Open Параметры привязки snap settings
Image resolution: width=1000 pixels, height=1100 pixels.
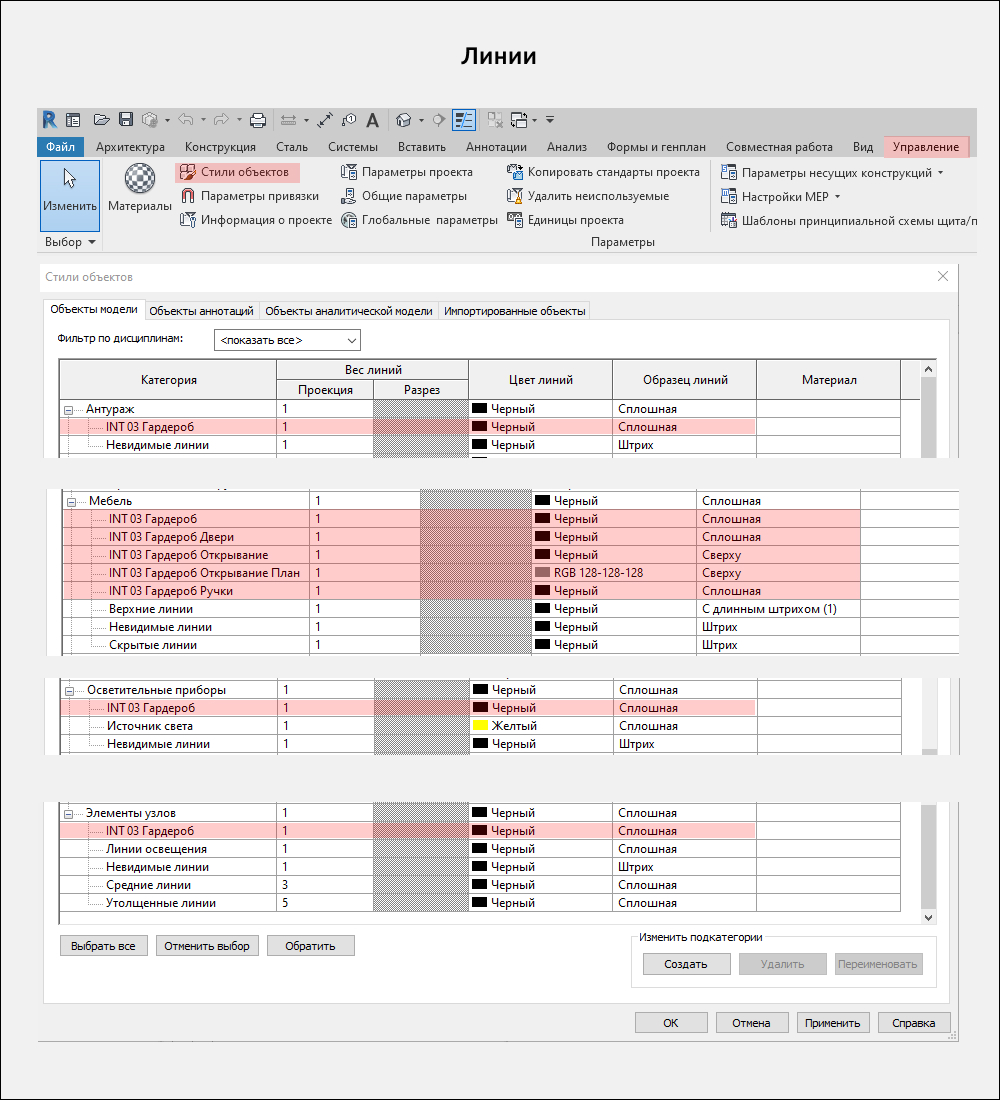coord(251,196)
